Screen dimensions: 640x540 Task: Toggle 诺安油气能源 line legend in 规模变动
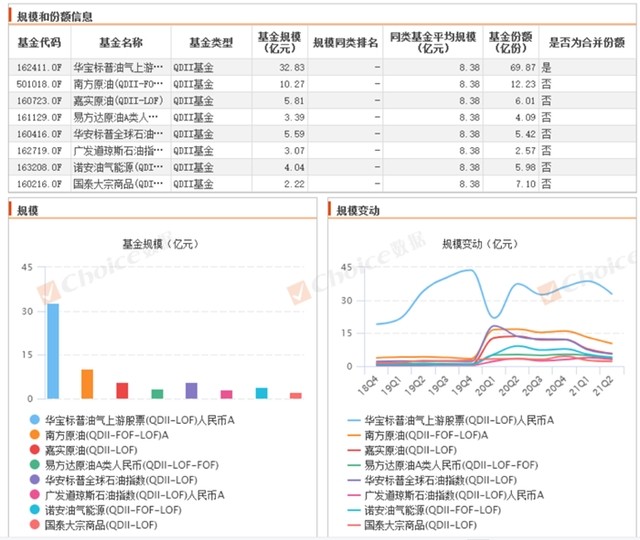point(424,510)
